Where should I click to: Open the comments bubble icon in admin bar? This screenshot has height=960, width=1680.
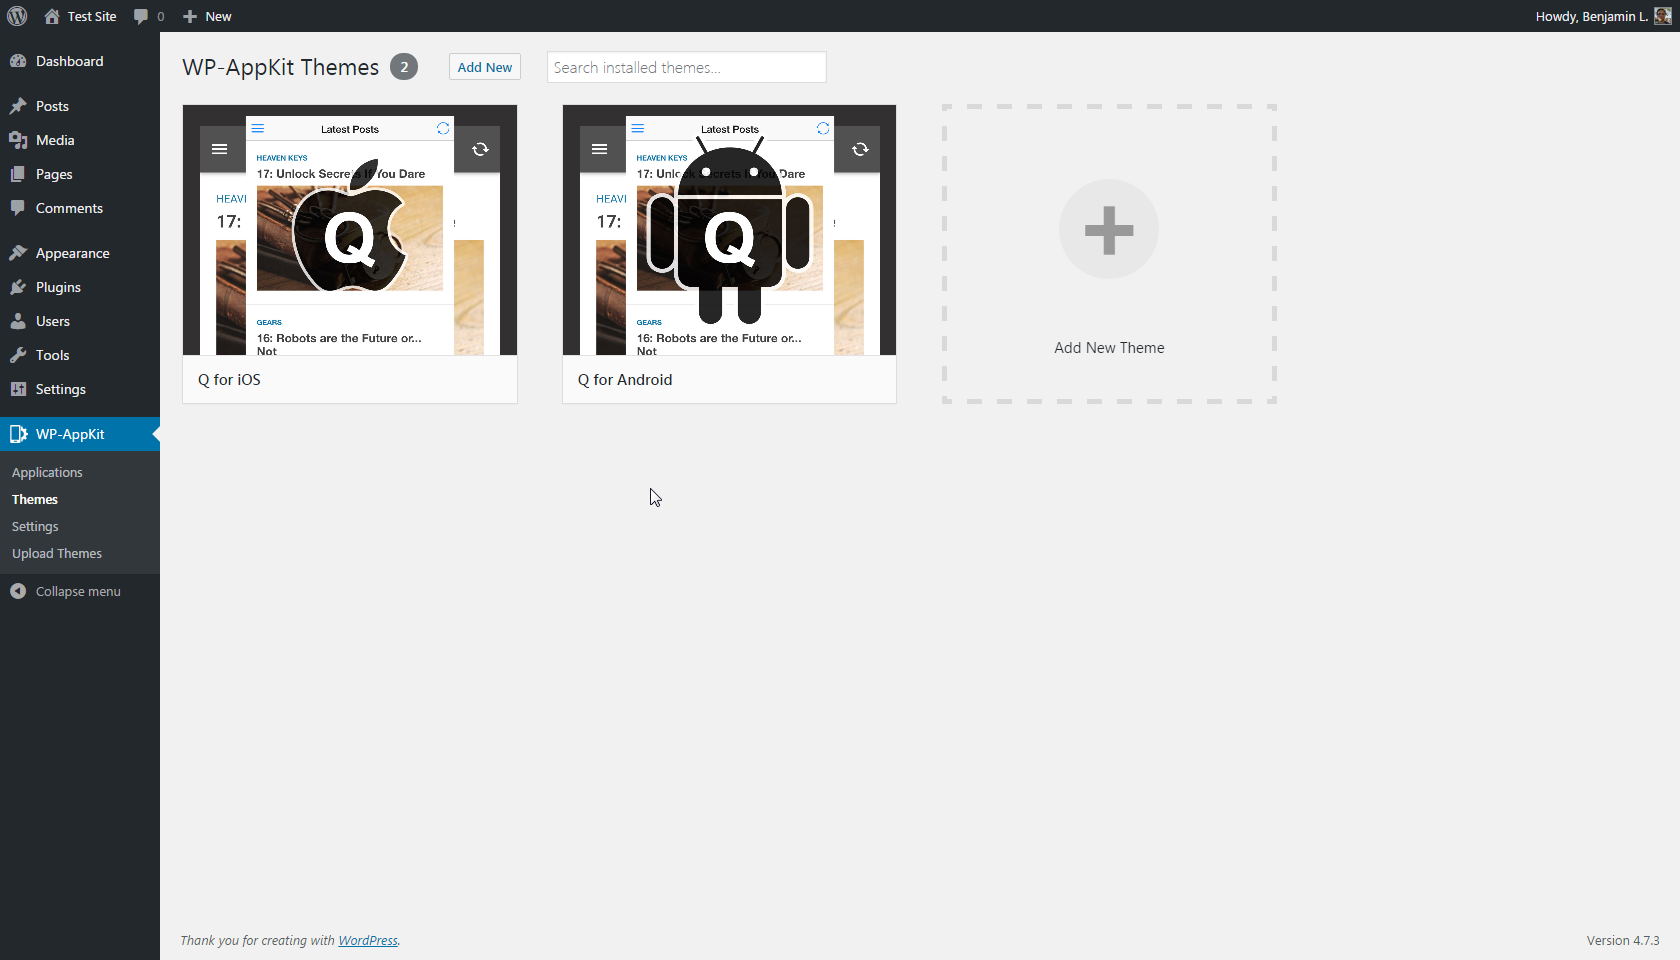[141, 16]
